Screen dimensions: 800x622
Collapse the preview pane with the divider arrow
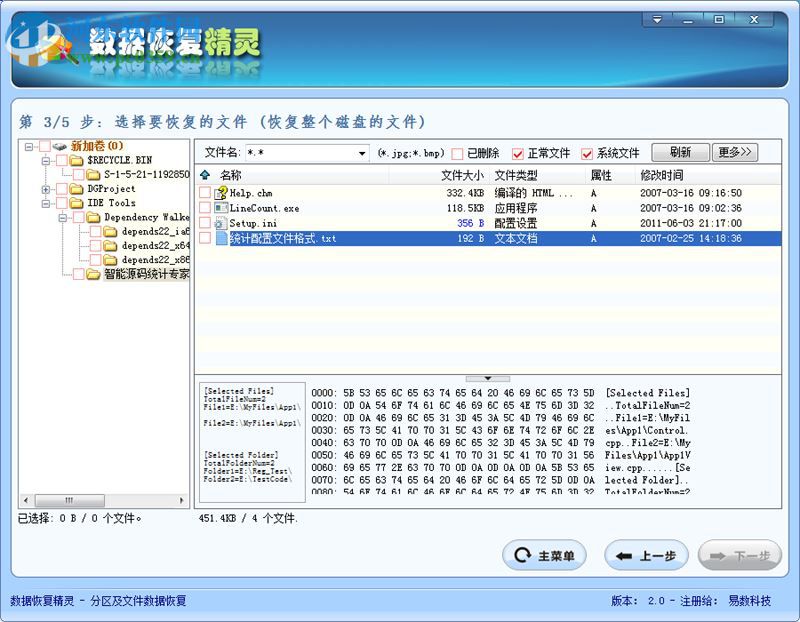(487, 379)
